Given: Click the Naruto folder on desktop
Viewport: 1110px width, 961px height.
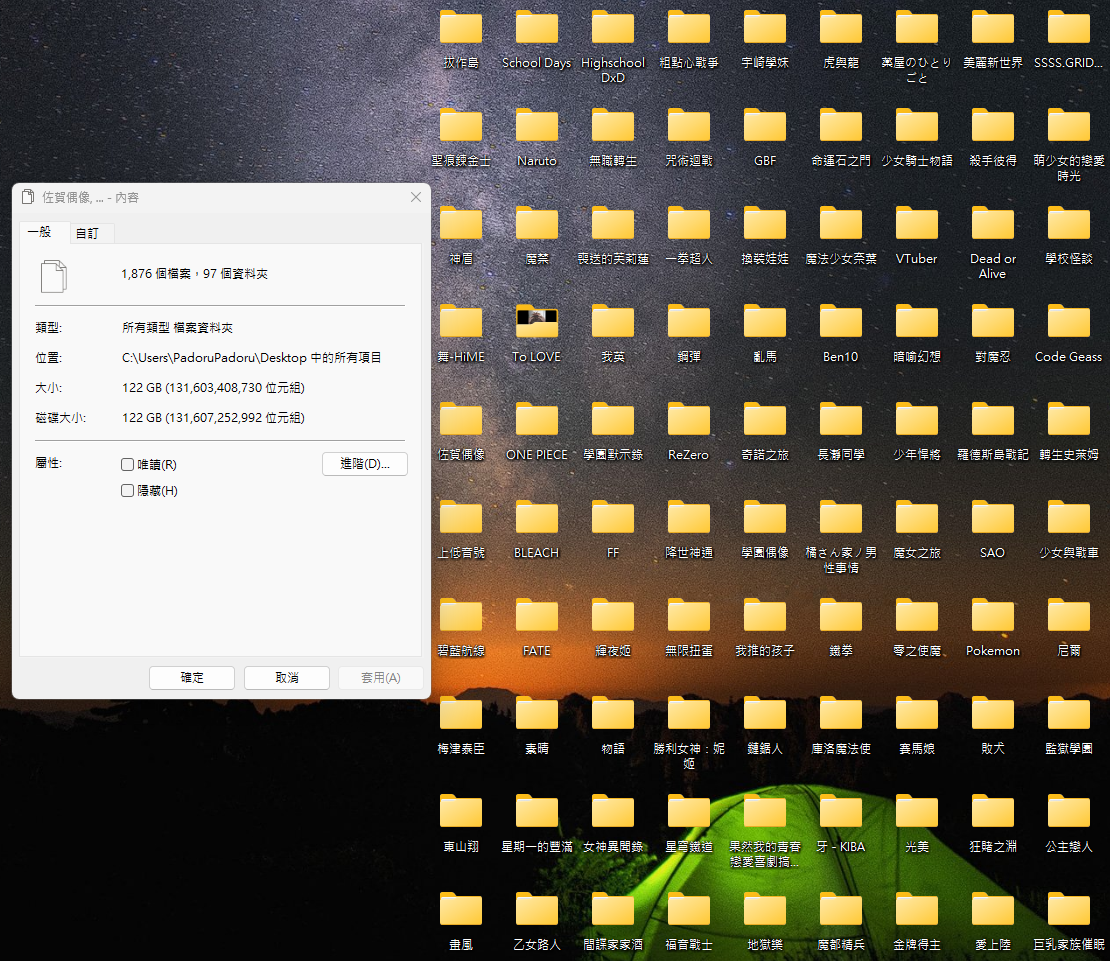Looking at the screenshot, I should click(536, 127).
